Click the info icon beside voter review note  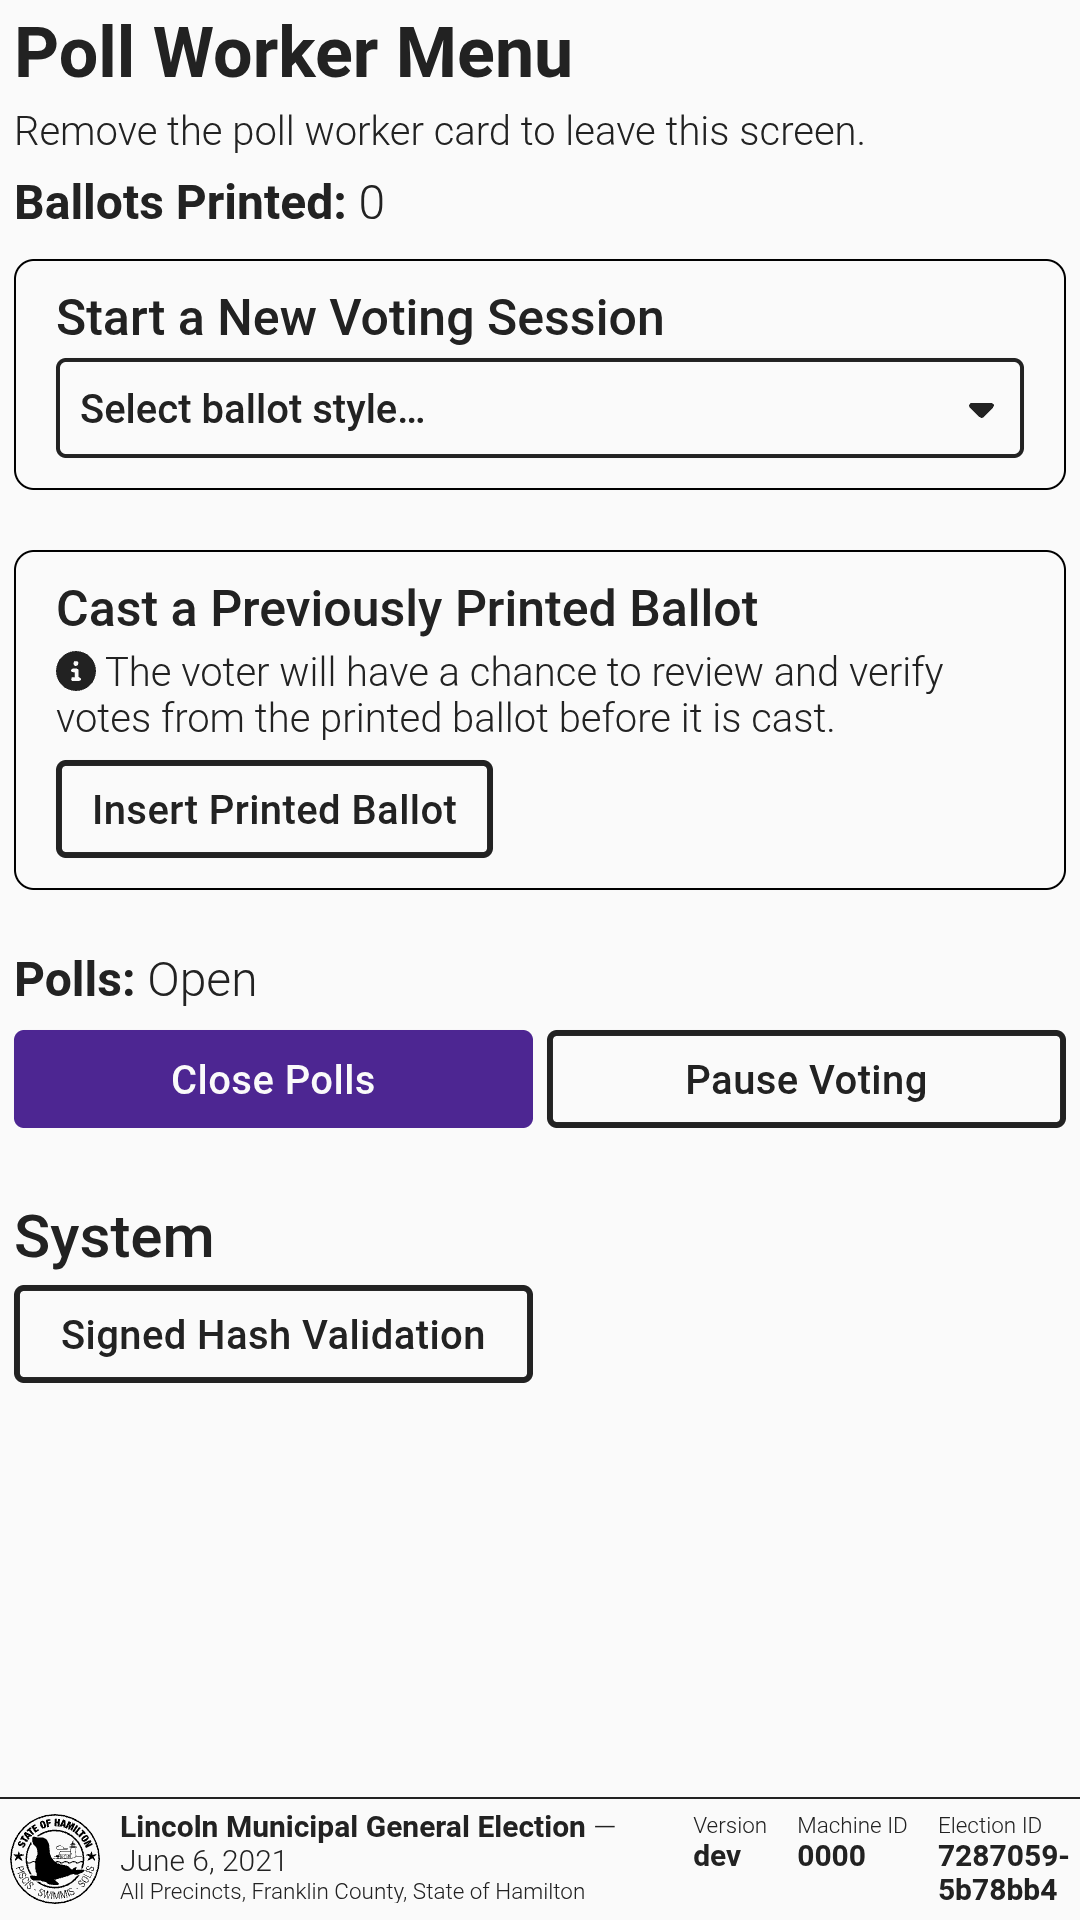76,671
